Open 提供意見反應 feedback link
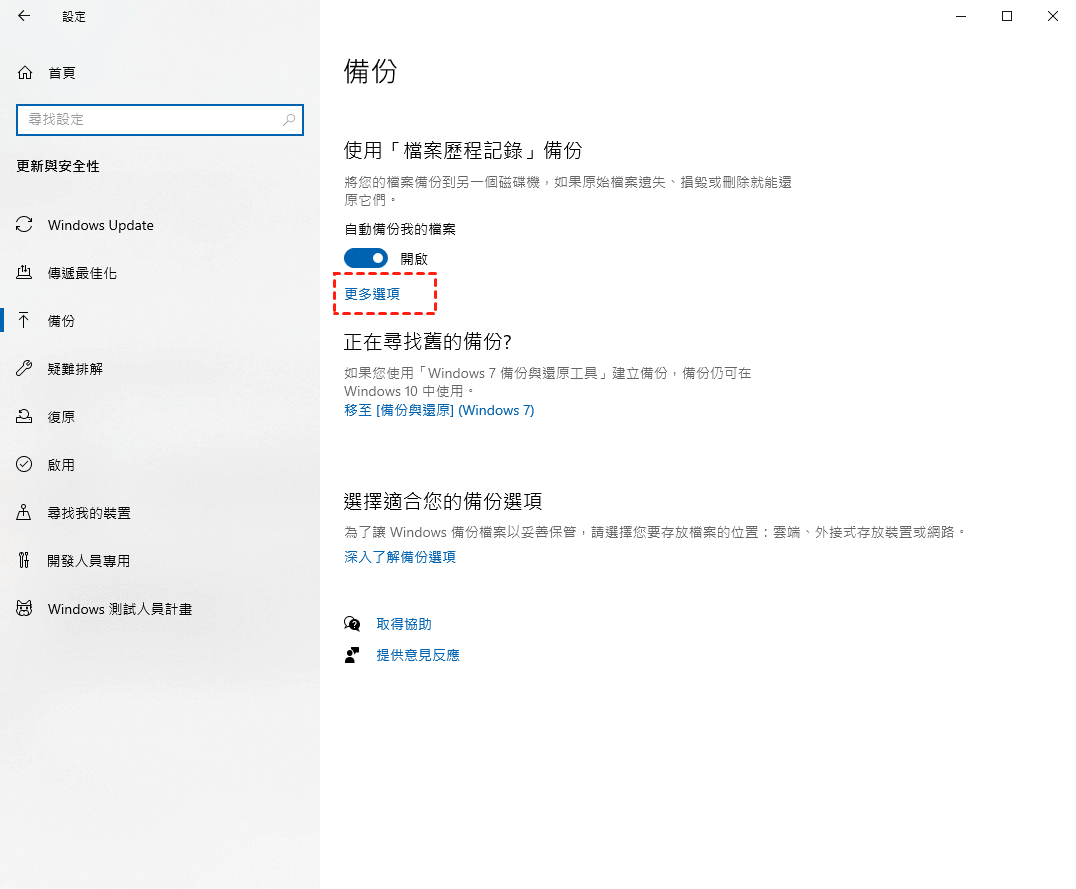Viewport: 1076px width, 889px height. click(x=418, y=655)
